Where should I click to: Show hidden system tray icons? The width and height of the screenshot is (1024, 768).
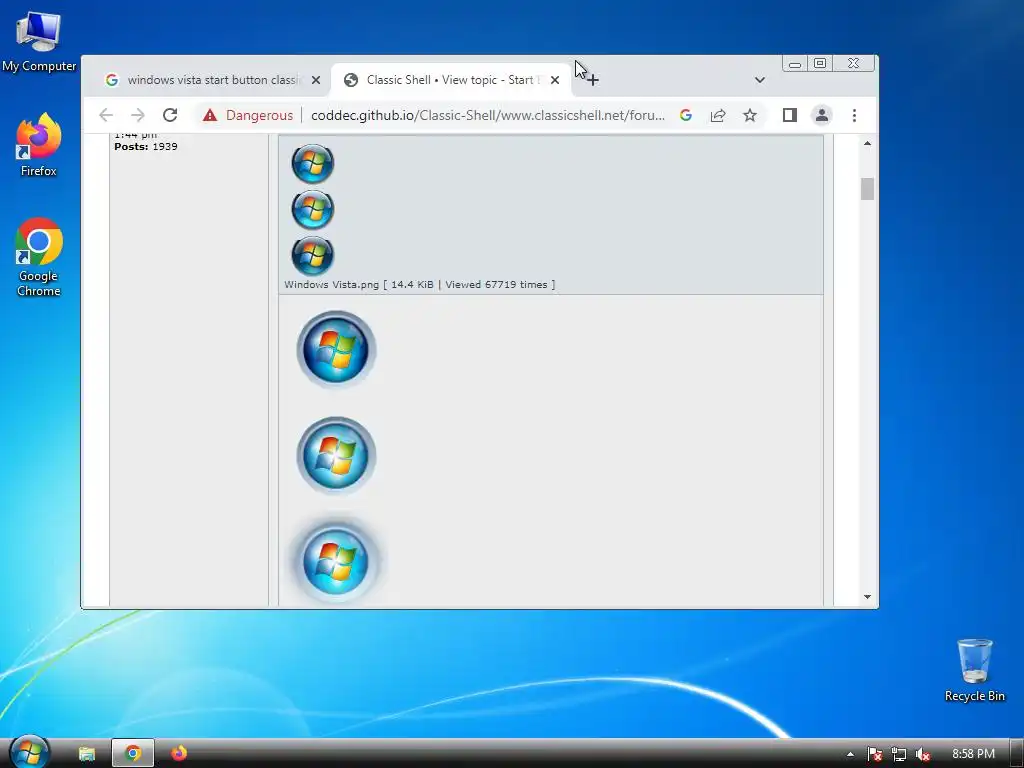click(x=850, y=754)
